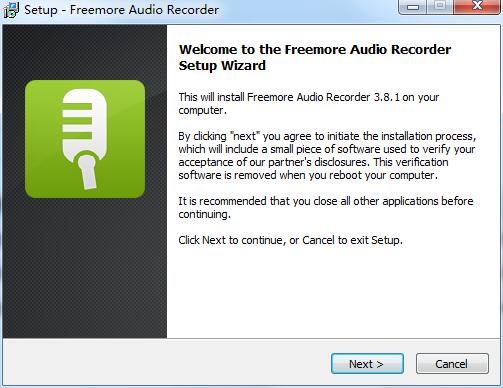This screenshot has width=503, height=388.
Task: Click the dark sidebar panel below the logo
Action: [85, 267]
